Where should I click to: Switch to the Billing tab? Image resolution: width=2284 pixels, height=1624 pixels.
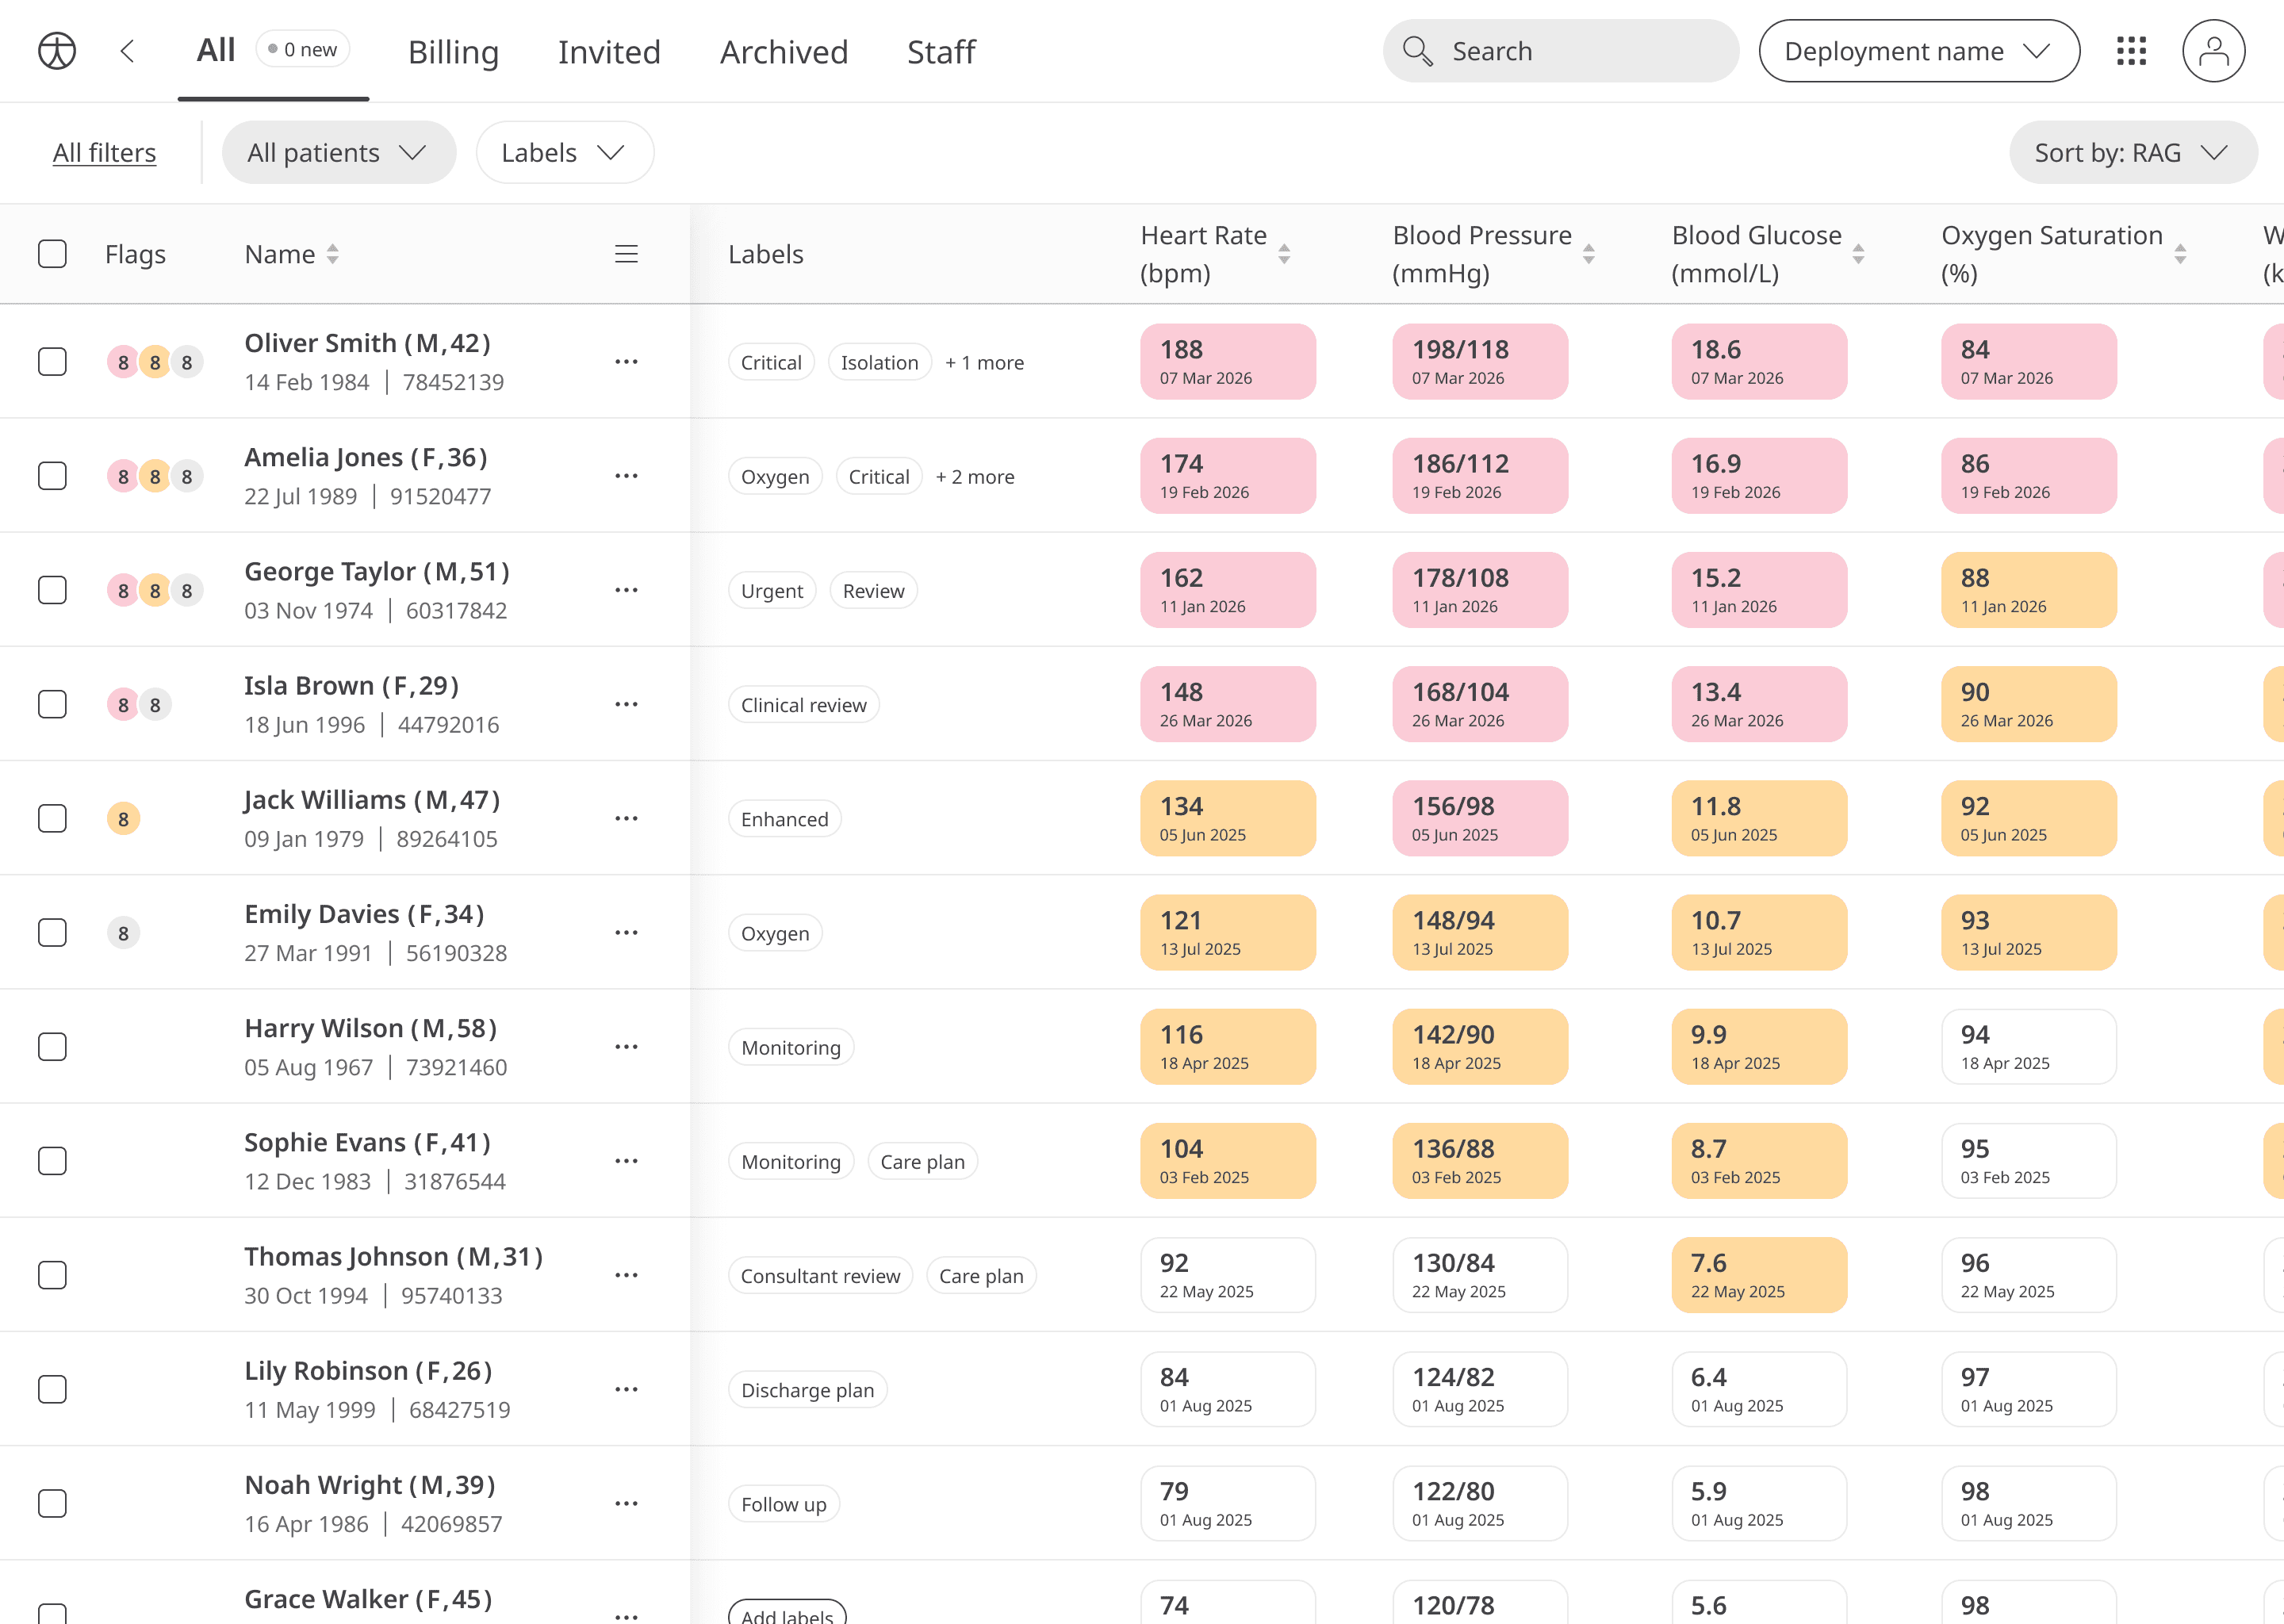pyautogui.click(x=453, y=52)
